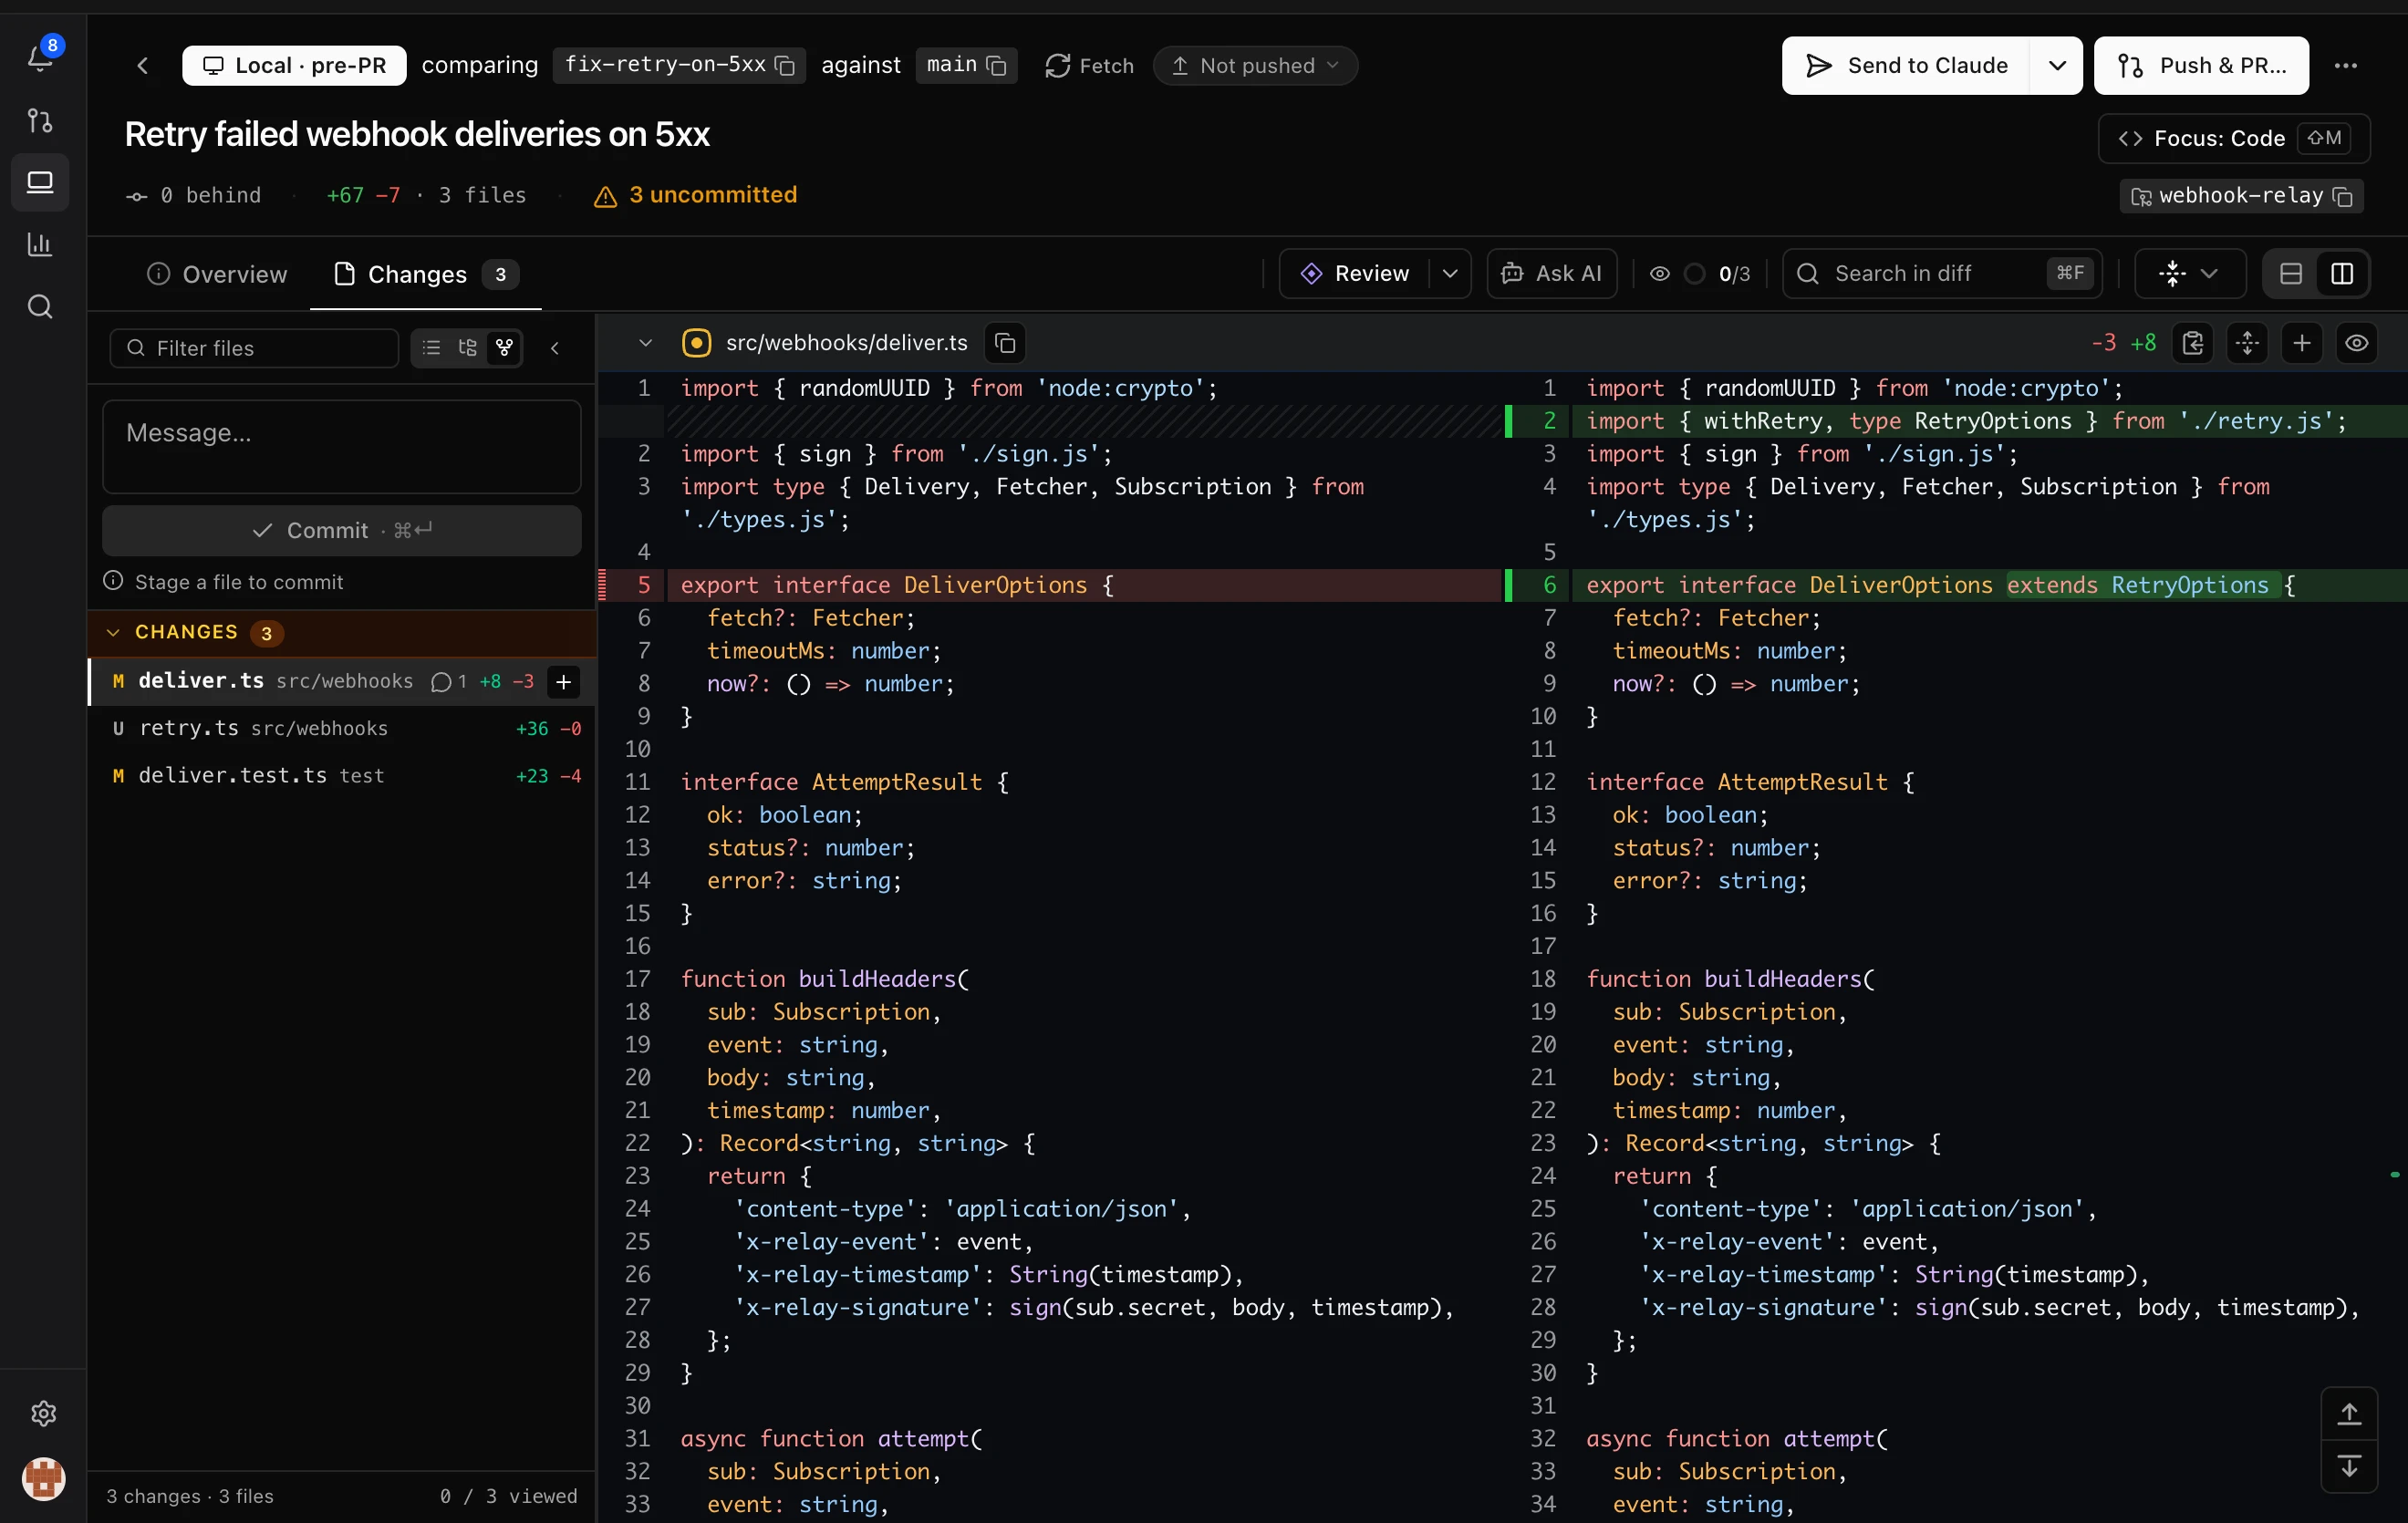Start a Review
The height and width of the screenshot is (1523, 2408).
[x=1354, y=274]
